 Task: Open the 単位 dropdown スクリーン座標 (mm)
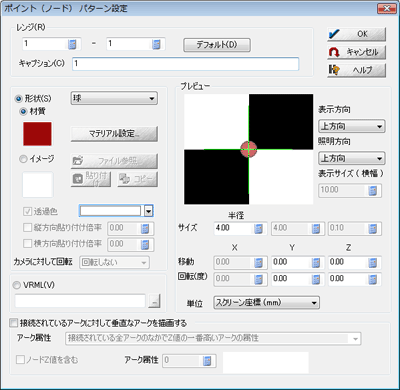tap(266, 303)
